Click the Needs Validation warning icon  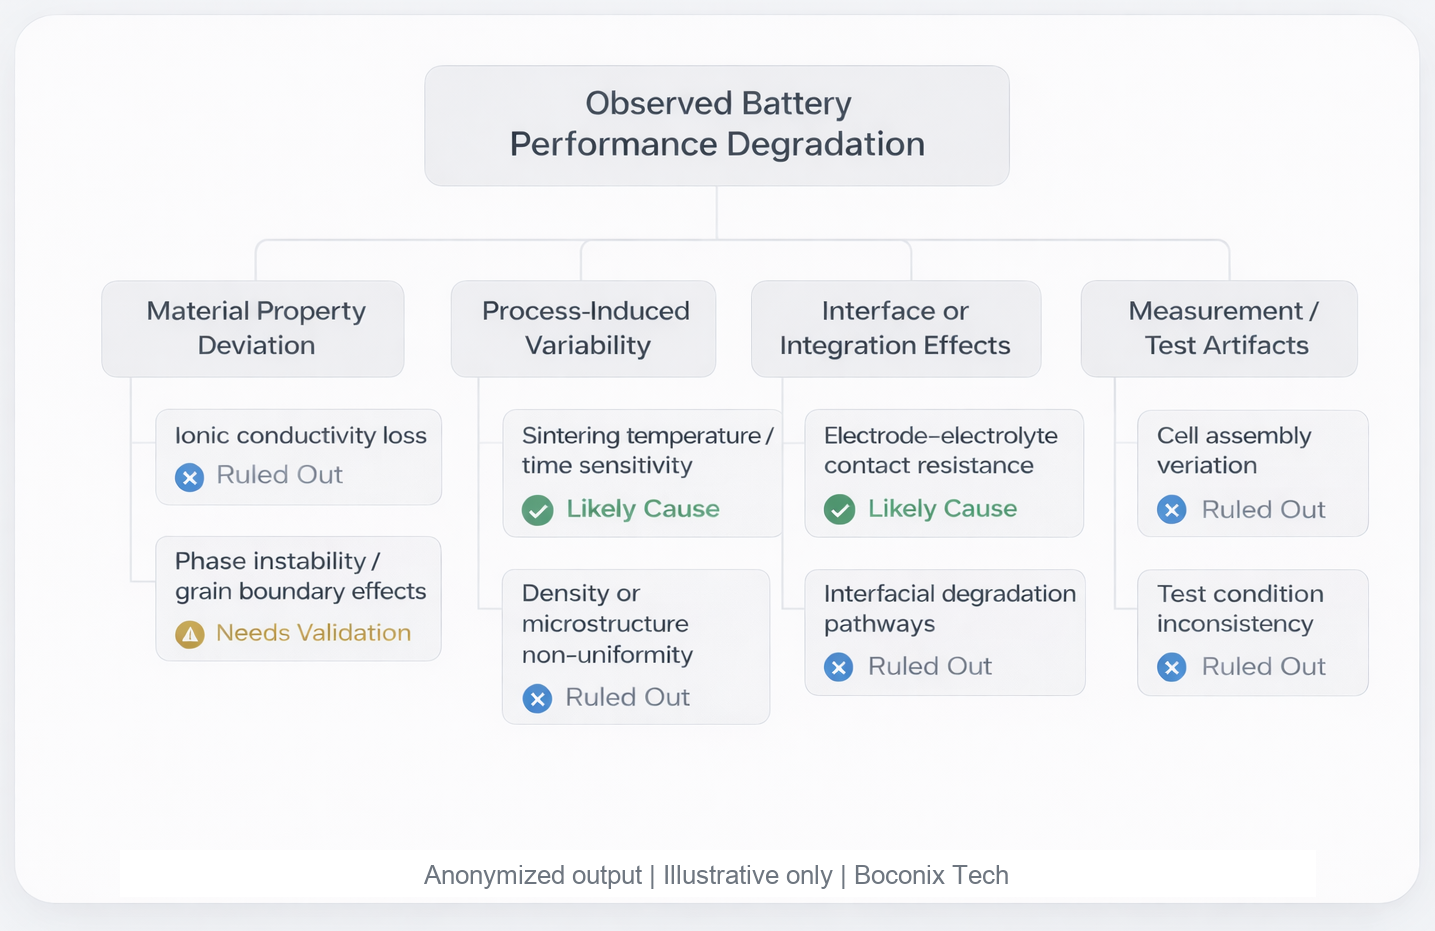pos(190,634)
